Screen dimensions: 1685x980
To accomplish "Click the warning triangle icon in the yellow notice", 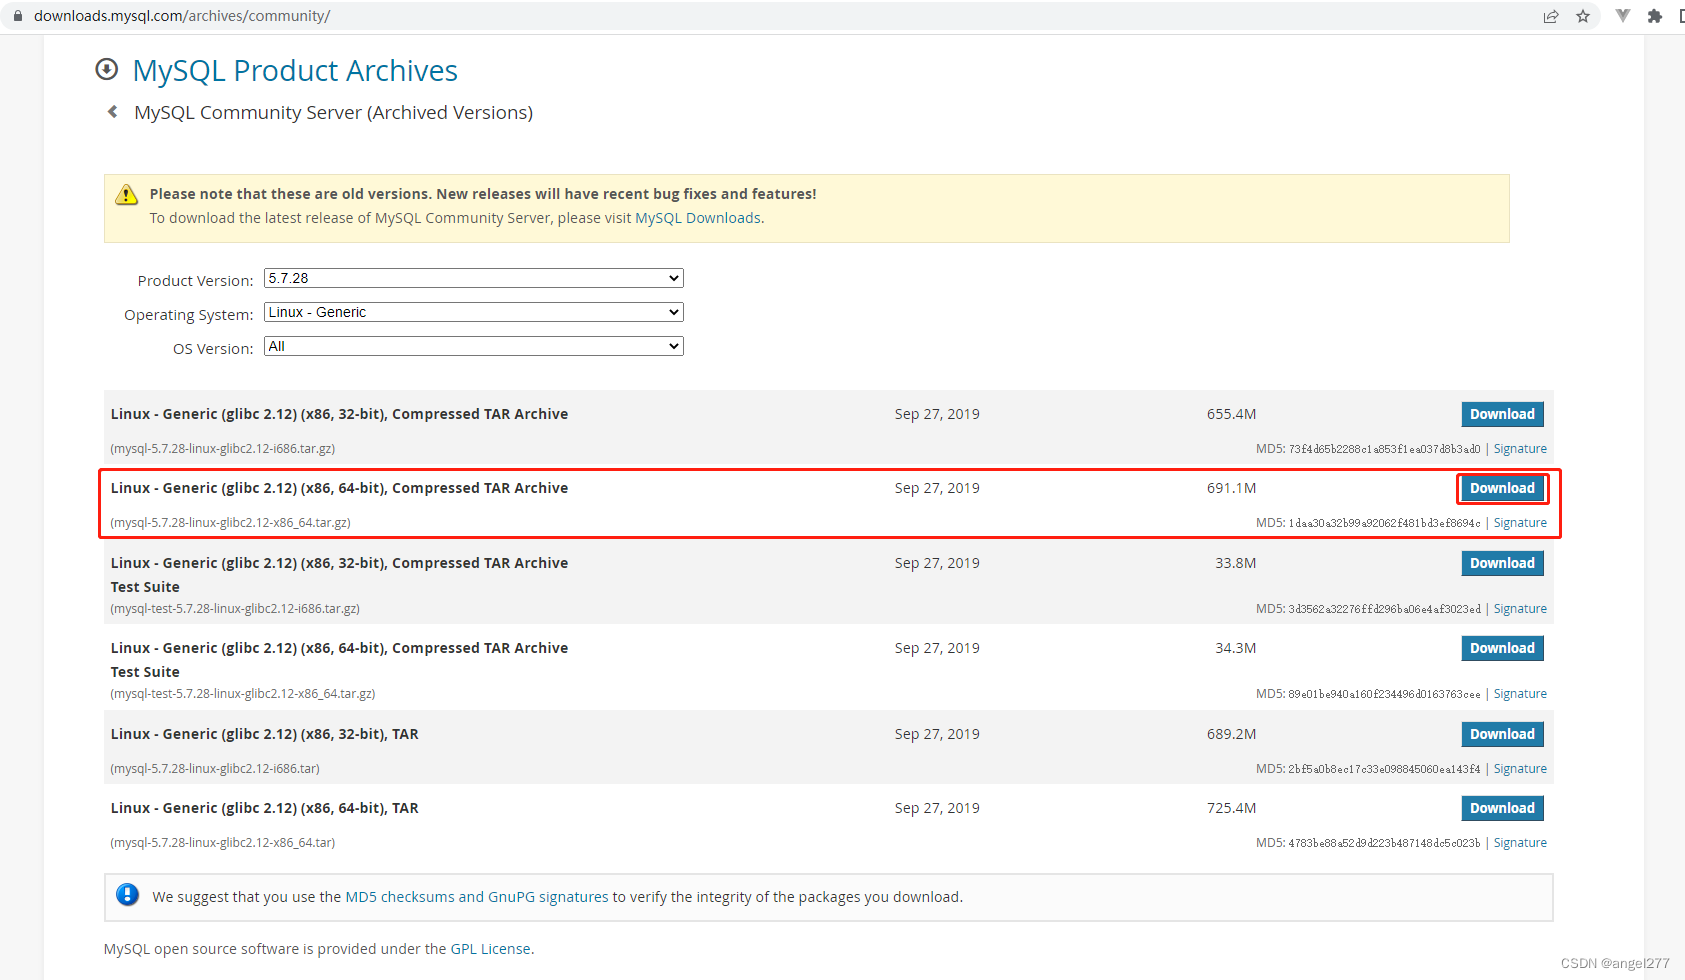I will point(127,194).
